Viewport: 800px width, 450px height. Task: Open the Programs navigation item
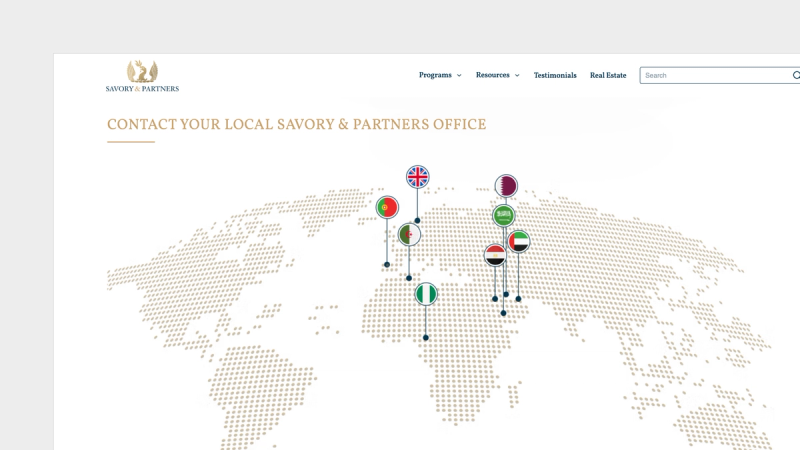coord(435,75)
